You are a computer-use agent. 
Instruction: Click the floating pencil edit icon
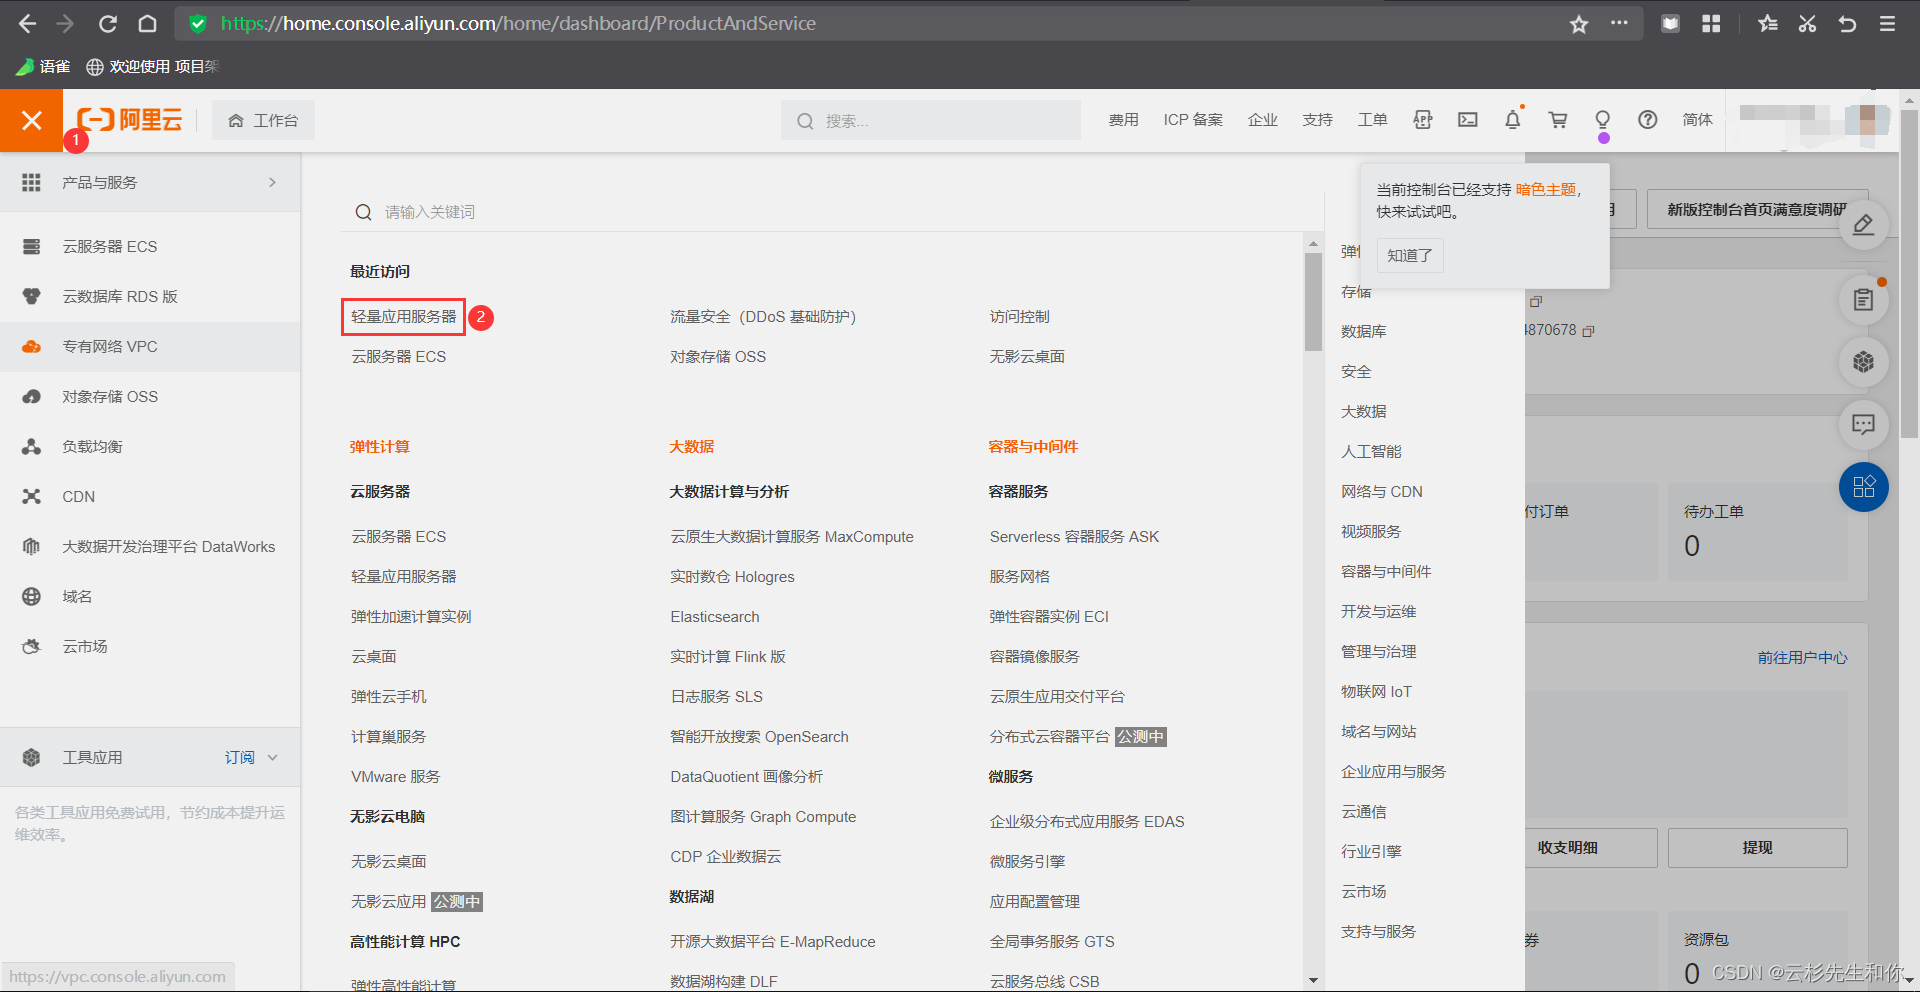[1864, 224]
